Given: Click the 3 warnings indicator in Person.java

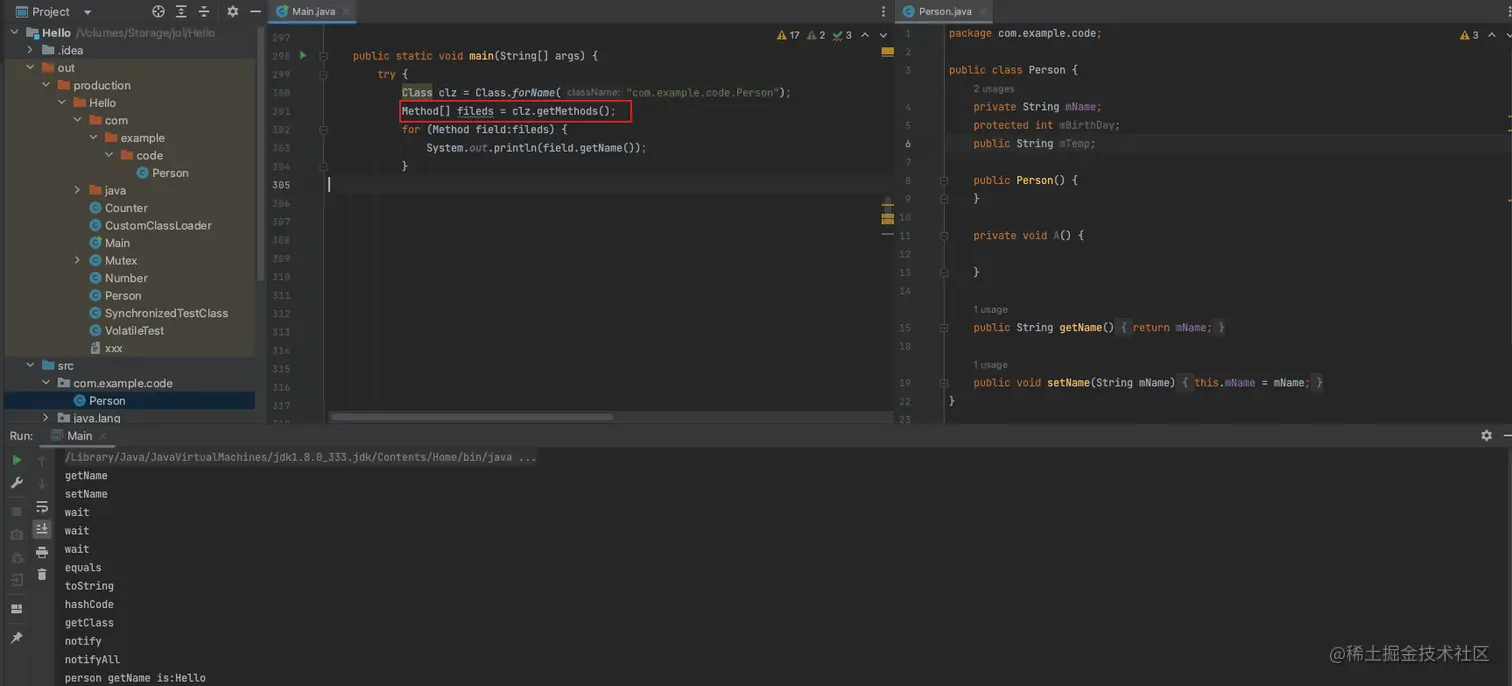Looking at the screenshot, I should (x=1469, y=35).
